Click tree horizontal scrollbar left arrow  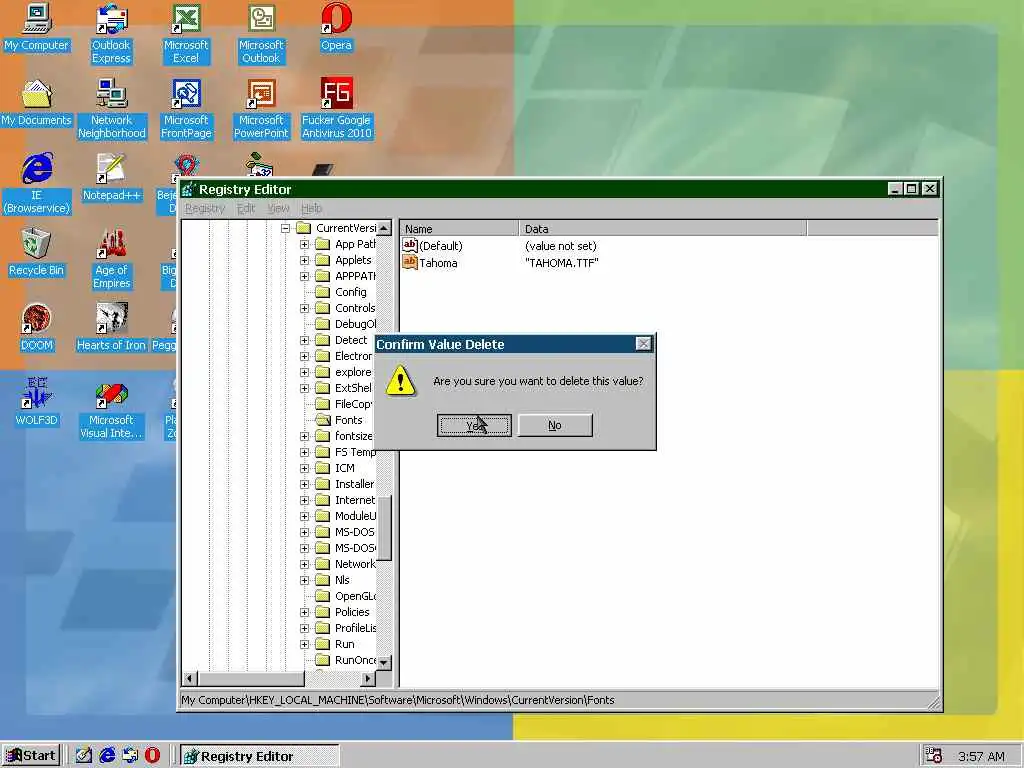click(189, 679)
